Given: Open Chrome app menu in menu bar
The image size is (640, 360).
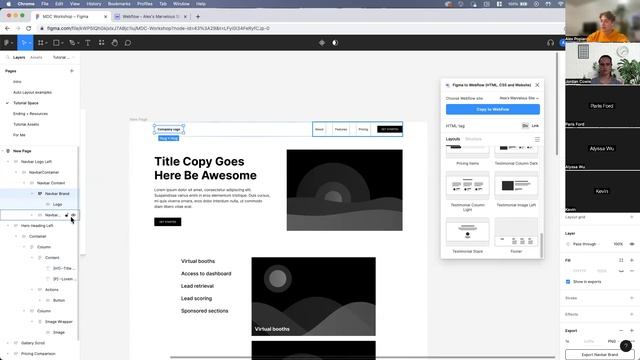Looking at the screenshot, I should click(26, 4).
